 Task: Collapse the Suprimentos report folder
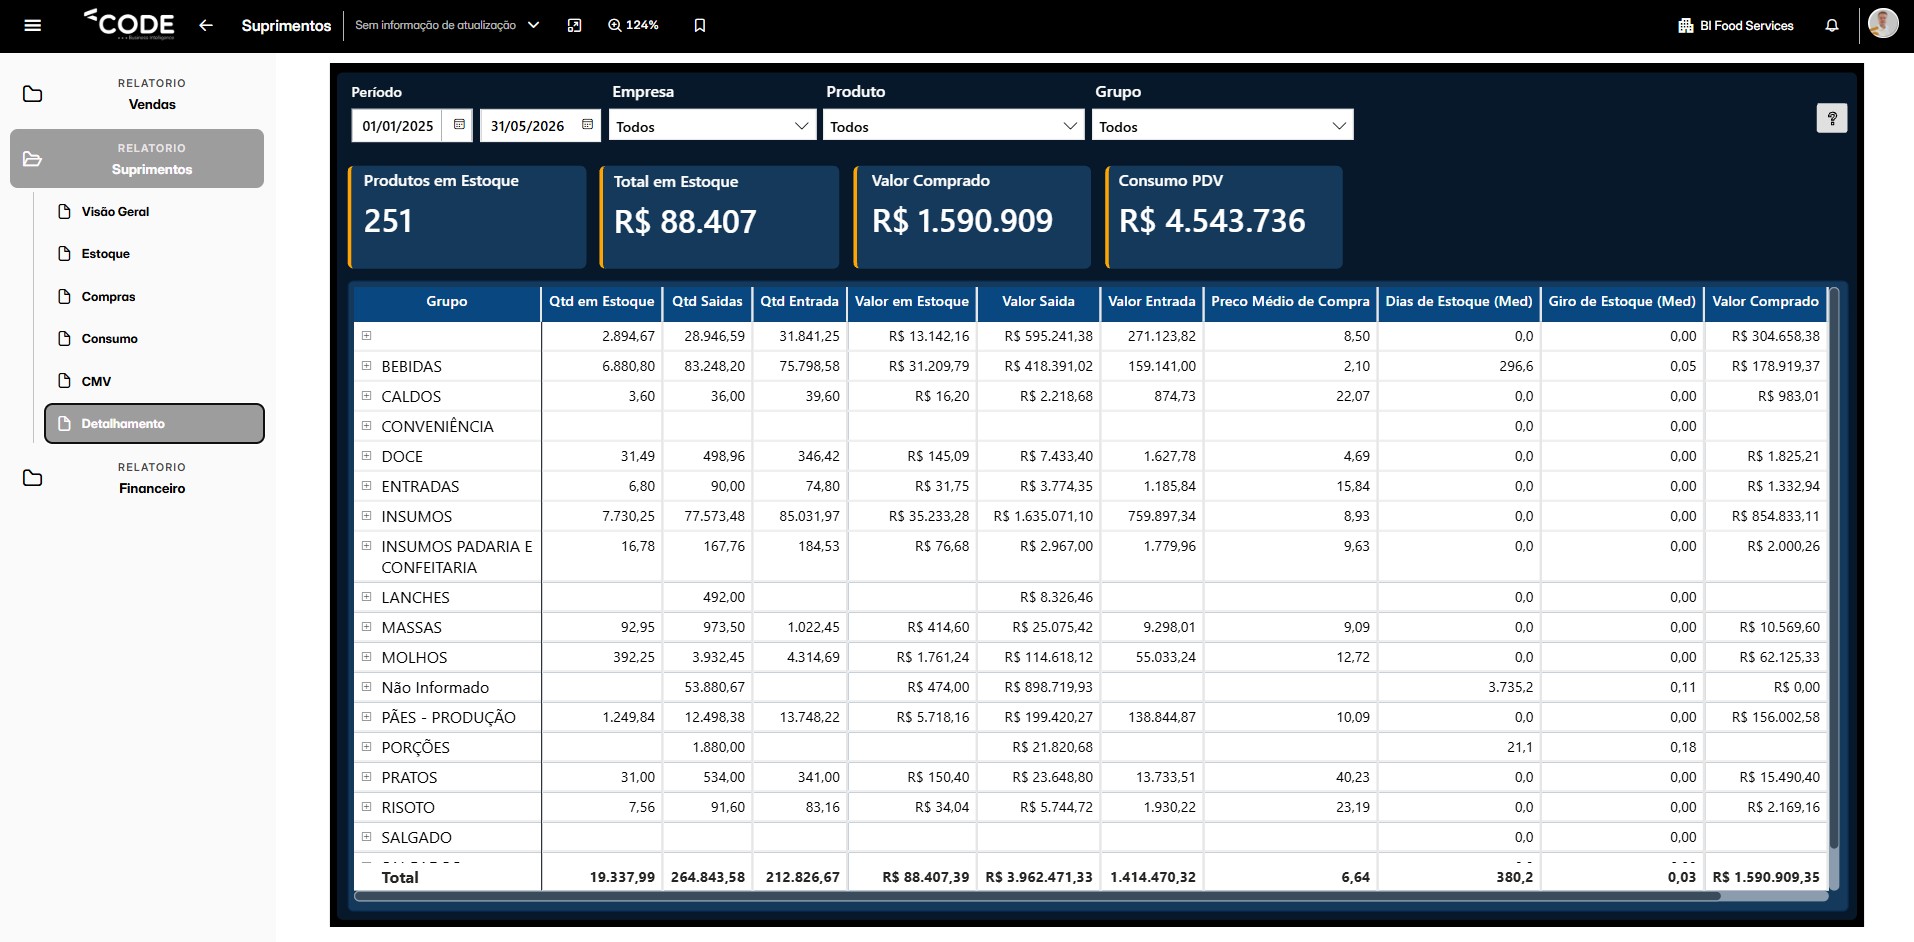[x=137, y=158]
